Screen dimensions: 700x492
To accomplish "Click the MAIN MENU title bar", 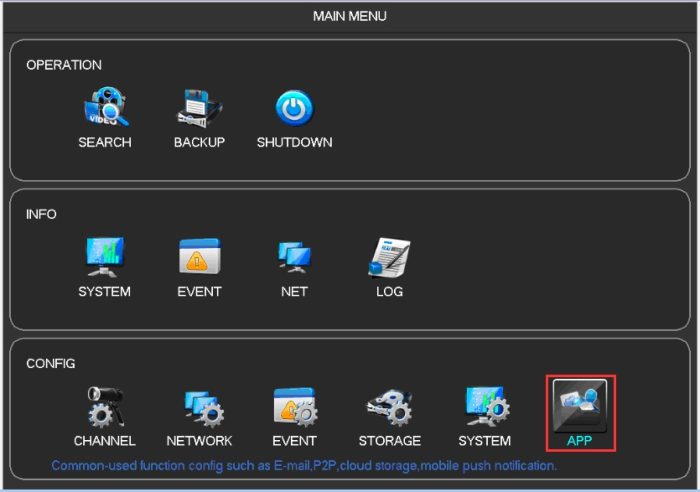I will click(x=350, y=16).
